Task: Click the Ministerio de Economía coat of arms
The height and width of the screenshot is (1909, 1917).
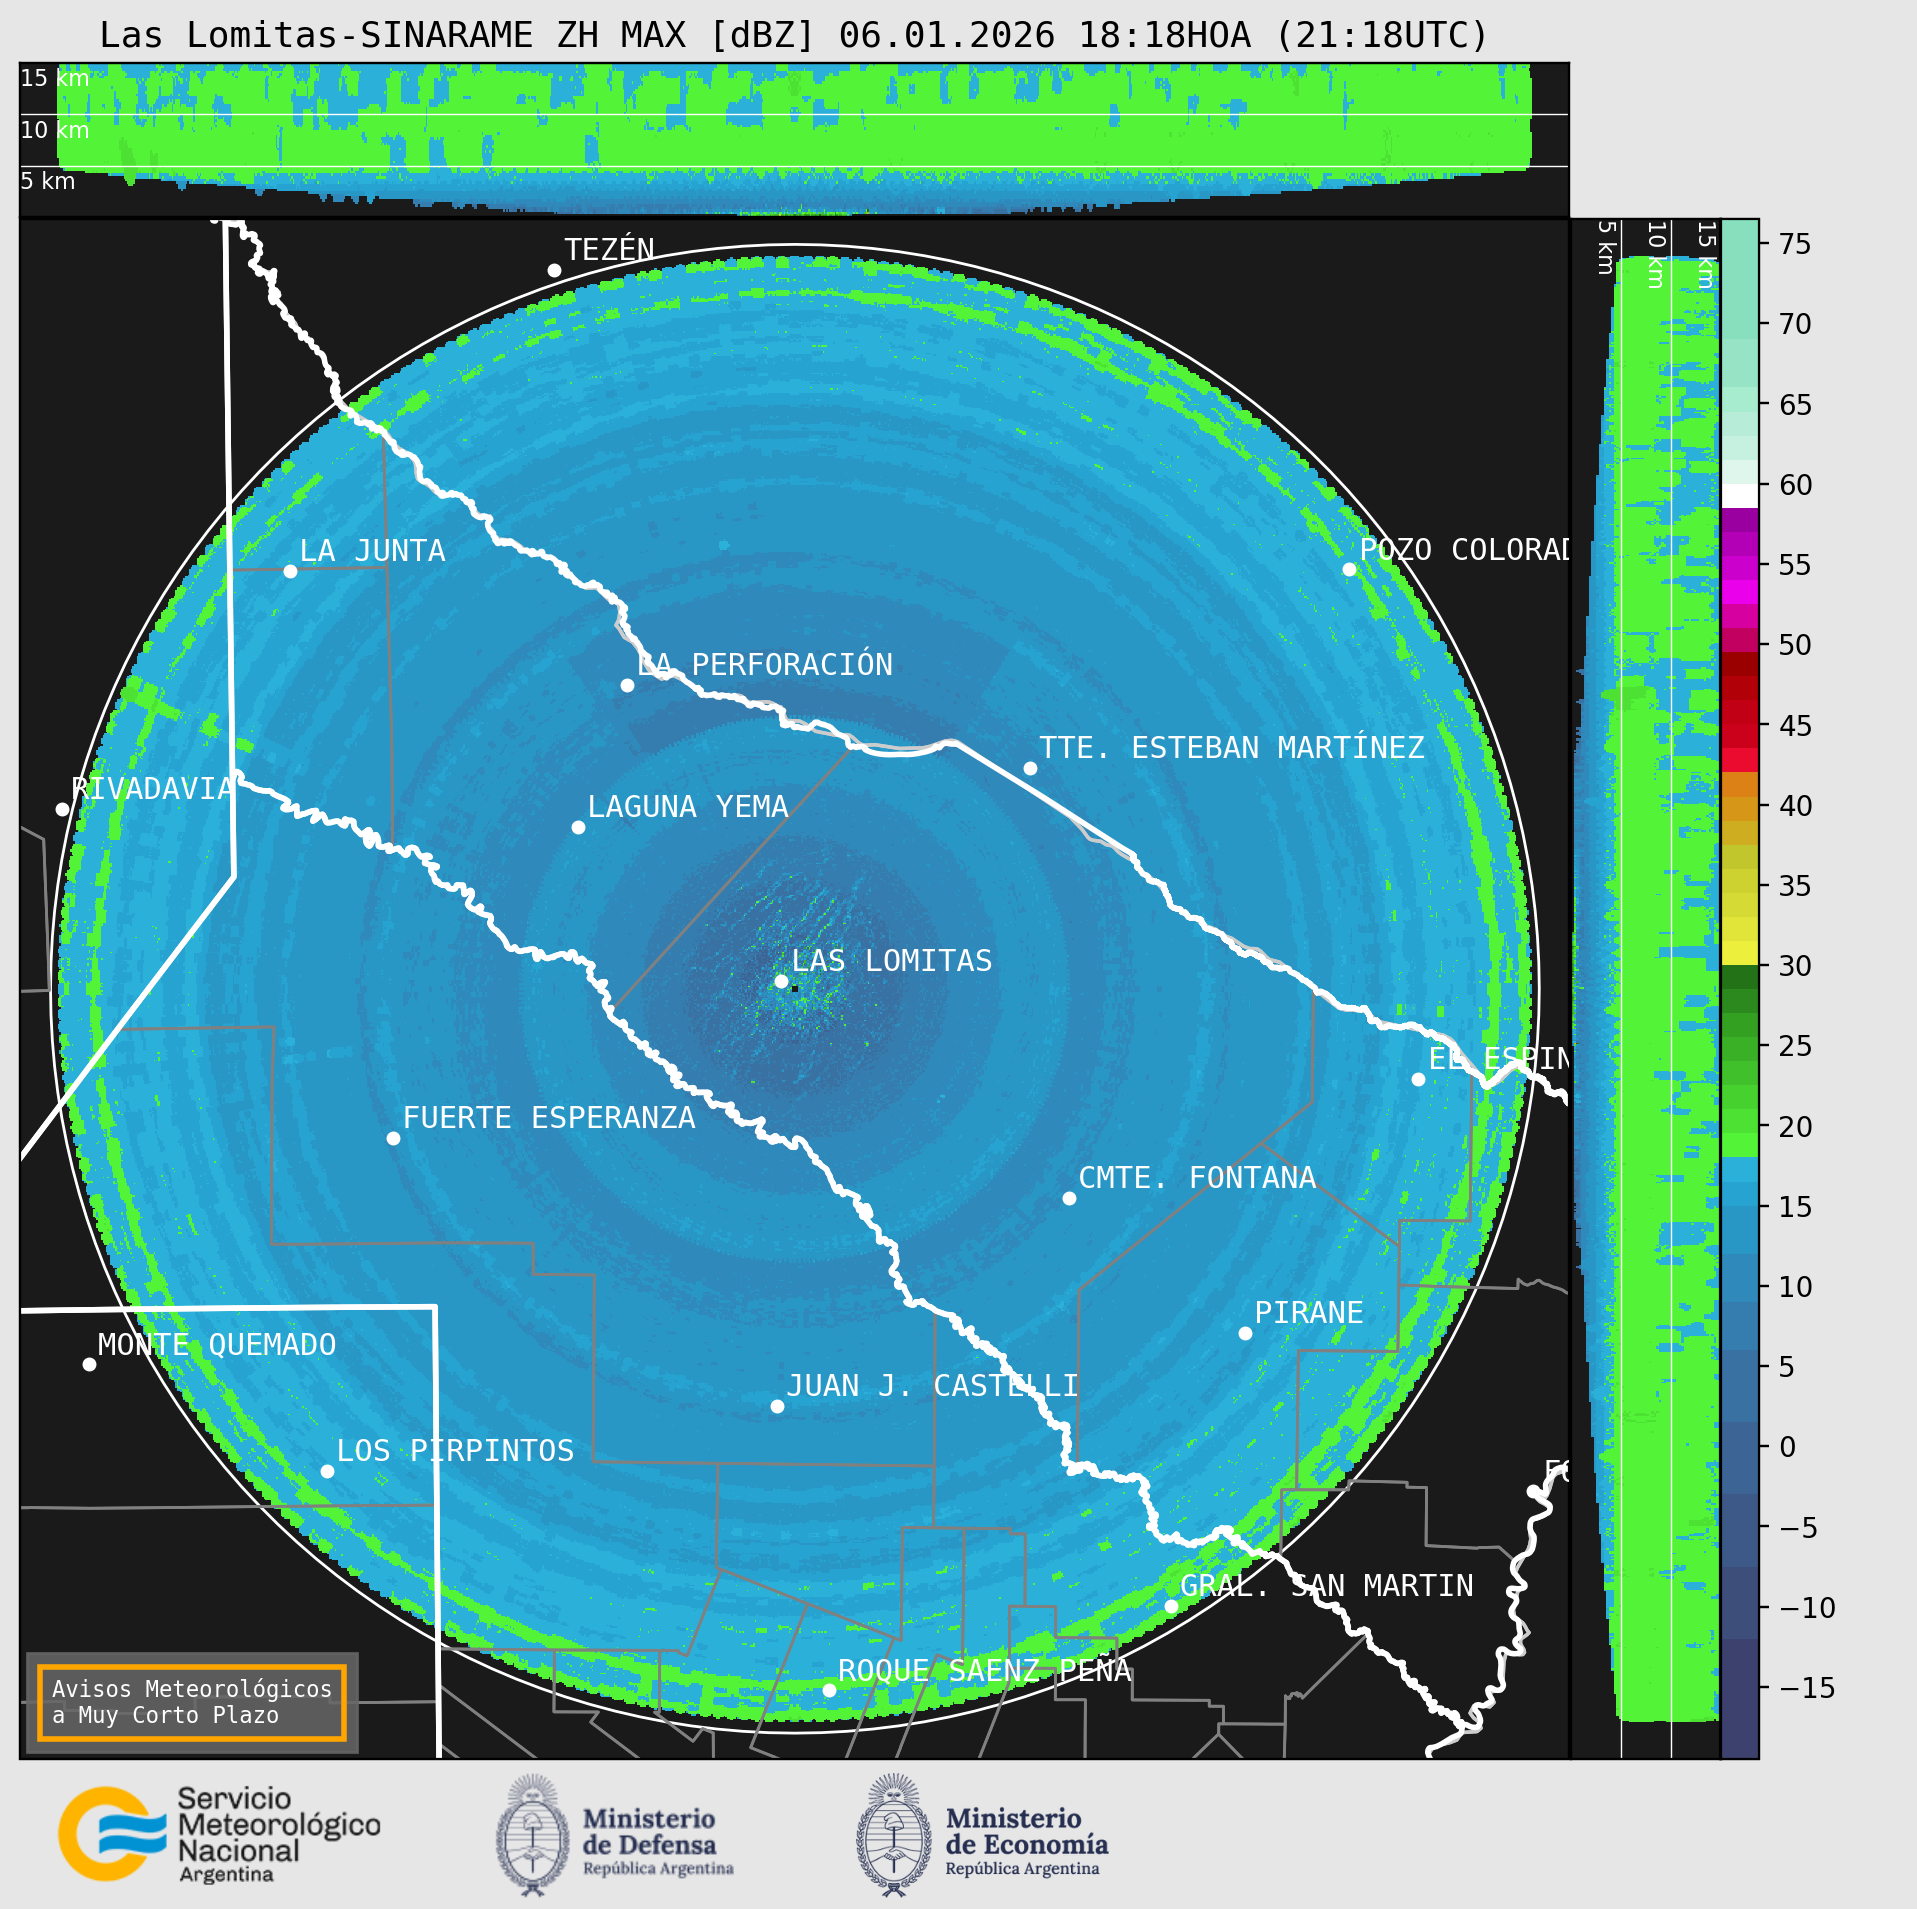Action: tap(893, 1836)
